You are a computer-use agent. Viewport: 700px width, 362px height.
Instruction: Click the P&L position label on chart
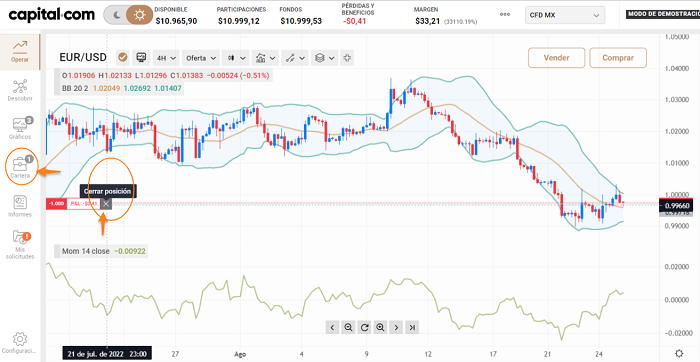point(84,204)
